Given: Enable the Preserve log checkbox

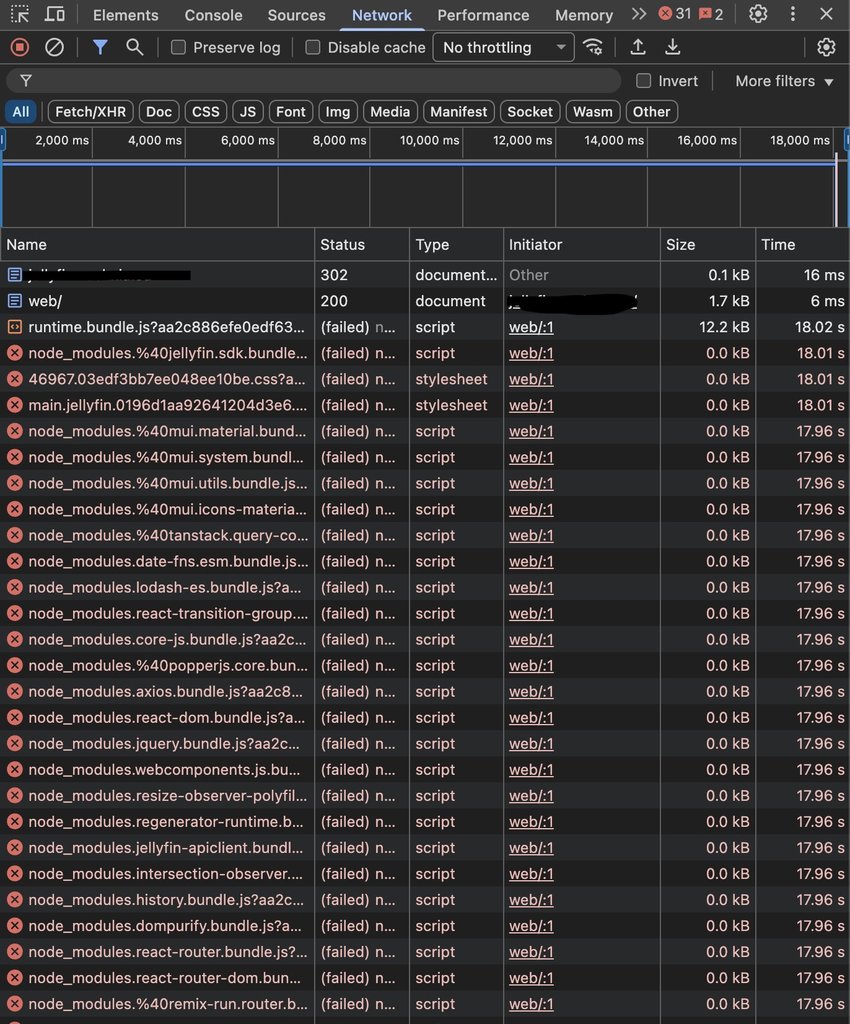Looking at the screenshot, I should tap(178, 47).
